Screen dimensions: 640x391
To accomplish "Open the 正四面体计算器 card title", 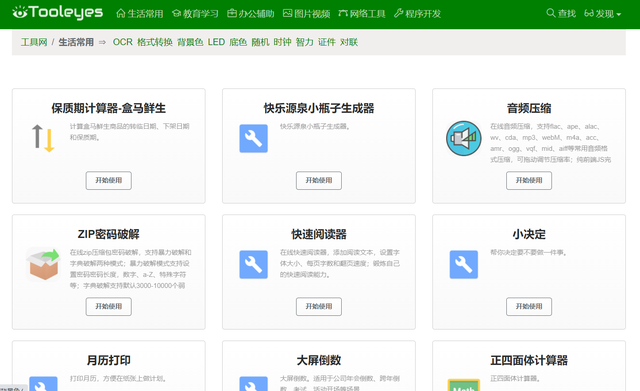I will point(529,360).
